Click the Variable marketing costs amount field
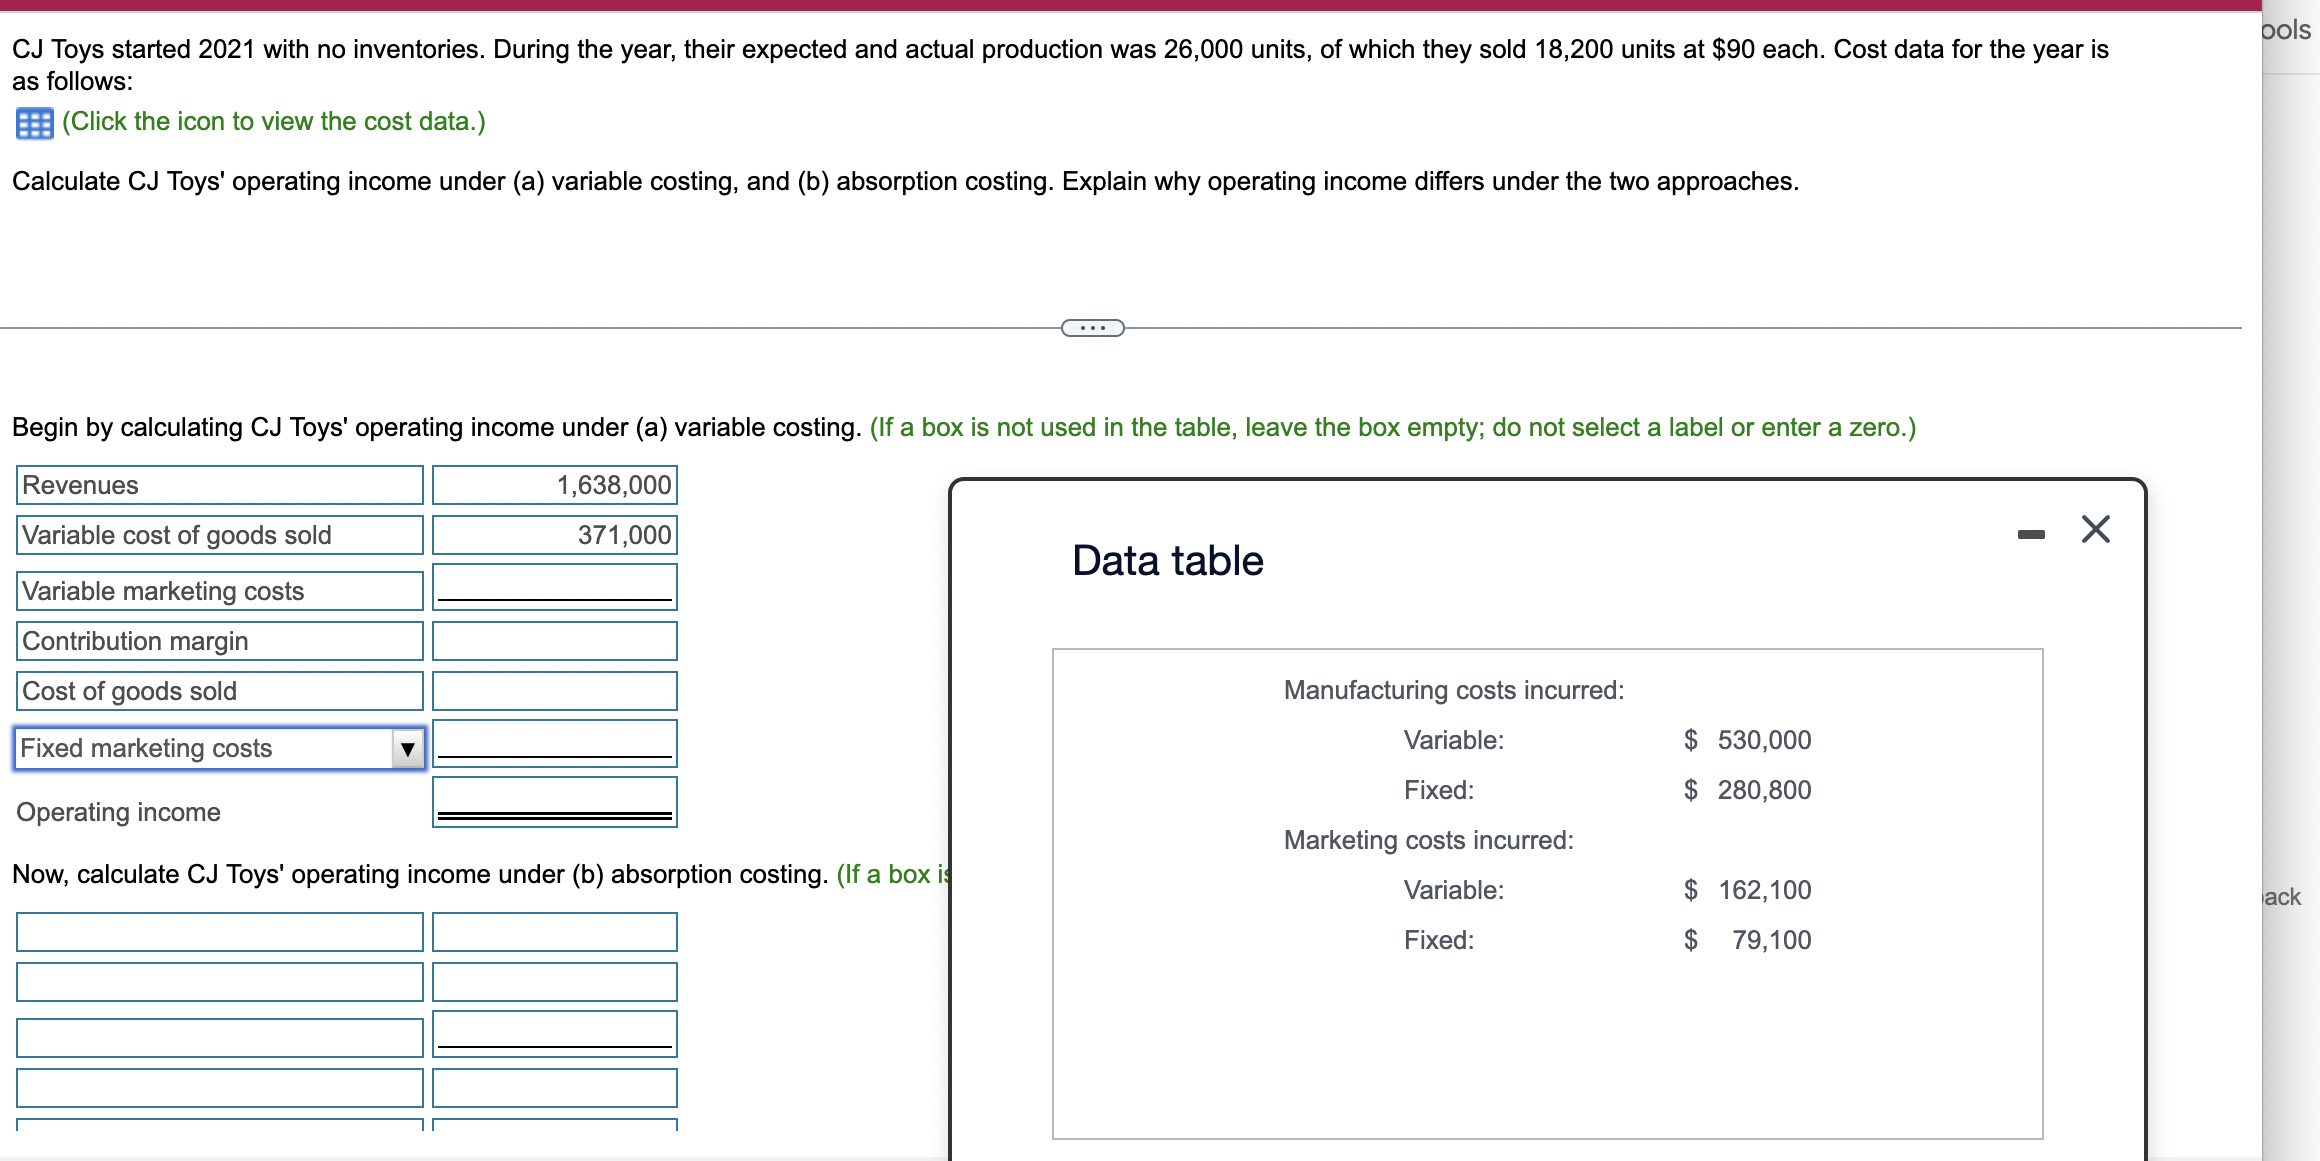This screenshot has width=2320, height=1161. [555, 587]
